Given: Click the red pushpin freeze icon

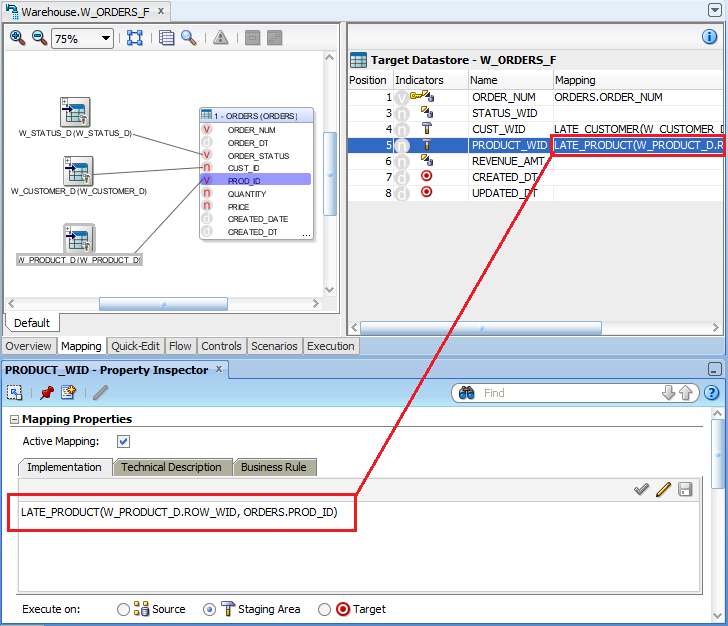Looking at the screenshot, I should (x=46, y=393).
